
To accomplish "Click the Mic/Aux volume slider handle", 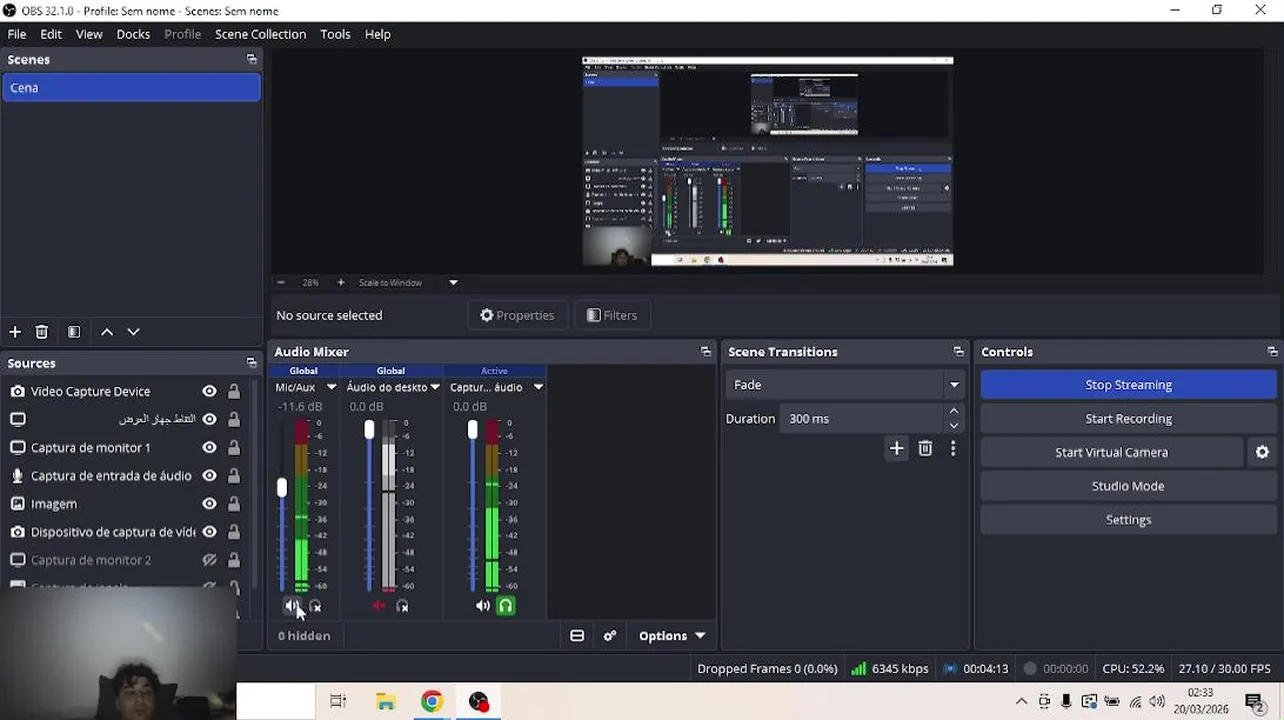I will 282,488.
